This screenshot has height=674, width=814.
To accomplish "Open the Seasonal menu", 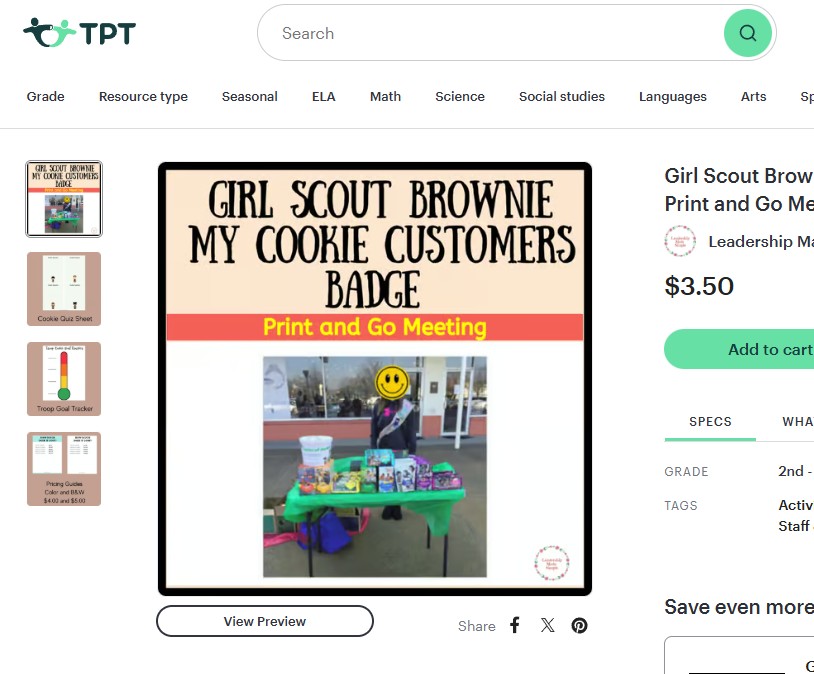I will pos(250,97).
